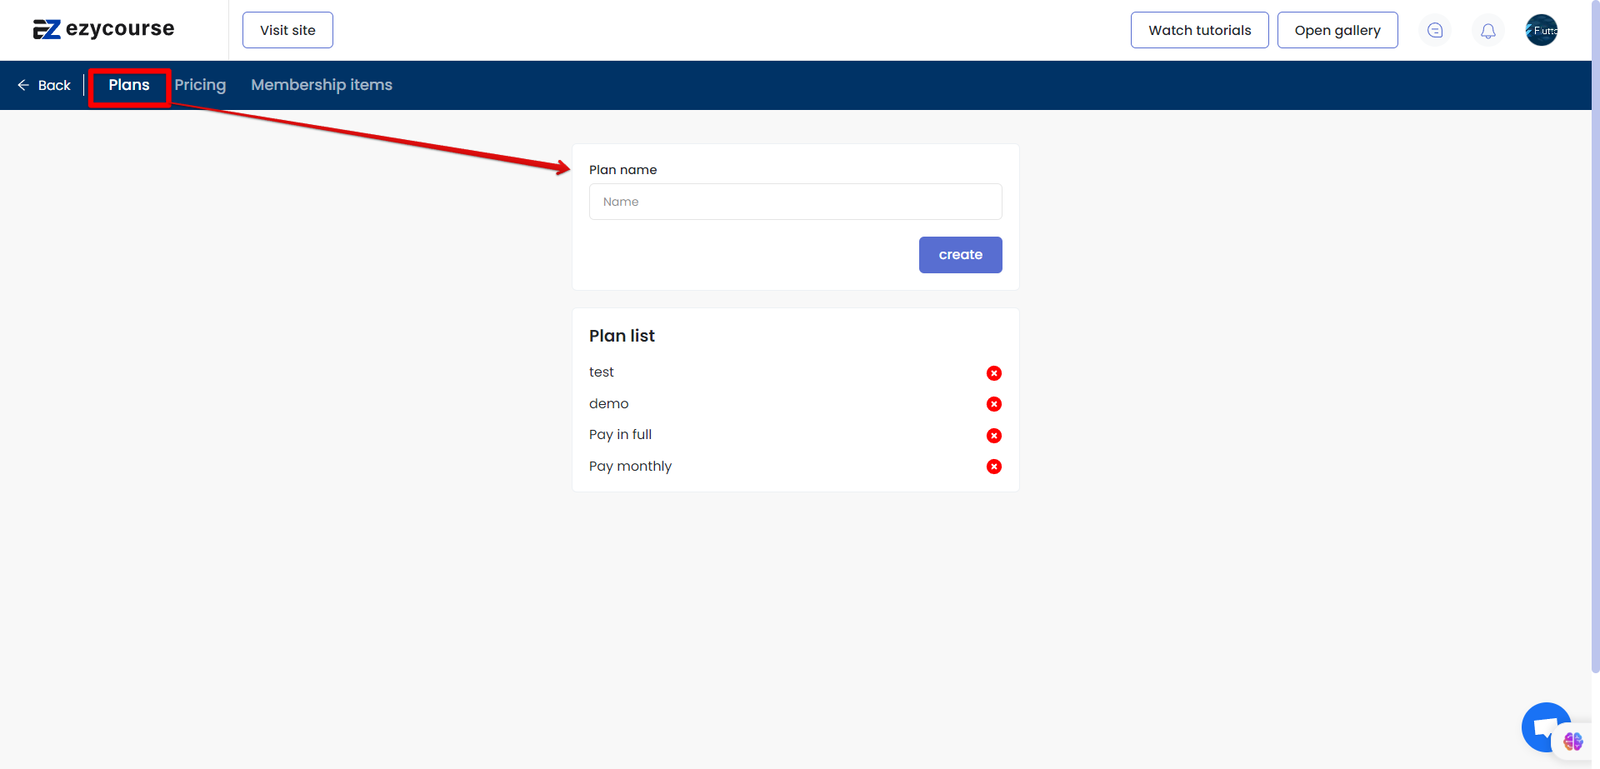Viewport: 1600px width, 769px height.
Task: Remove the 'demo' plan via red X icon
Action: (x=994, y=404)
